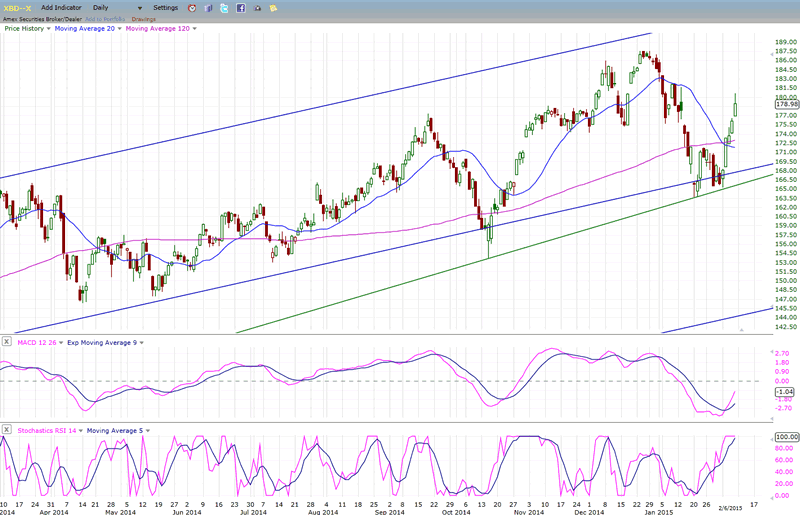Expand the Price History dropdown arrow

(48, 29)
